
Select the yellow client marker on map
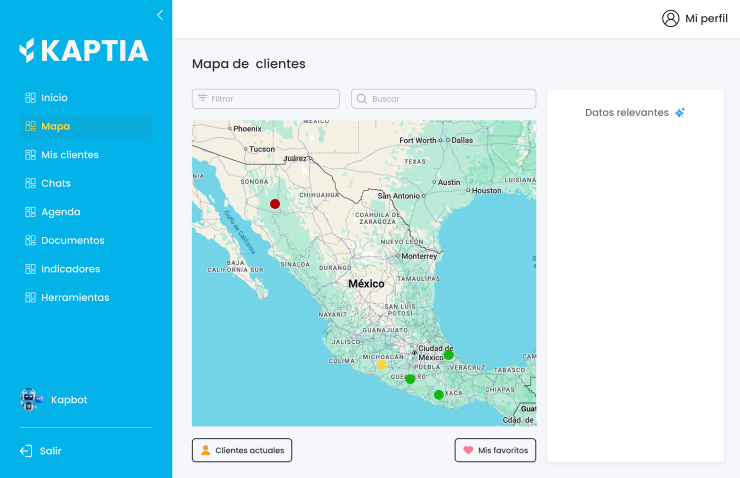pyautogui.click(x=382, y=365)
